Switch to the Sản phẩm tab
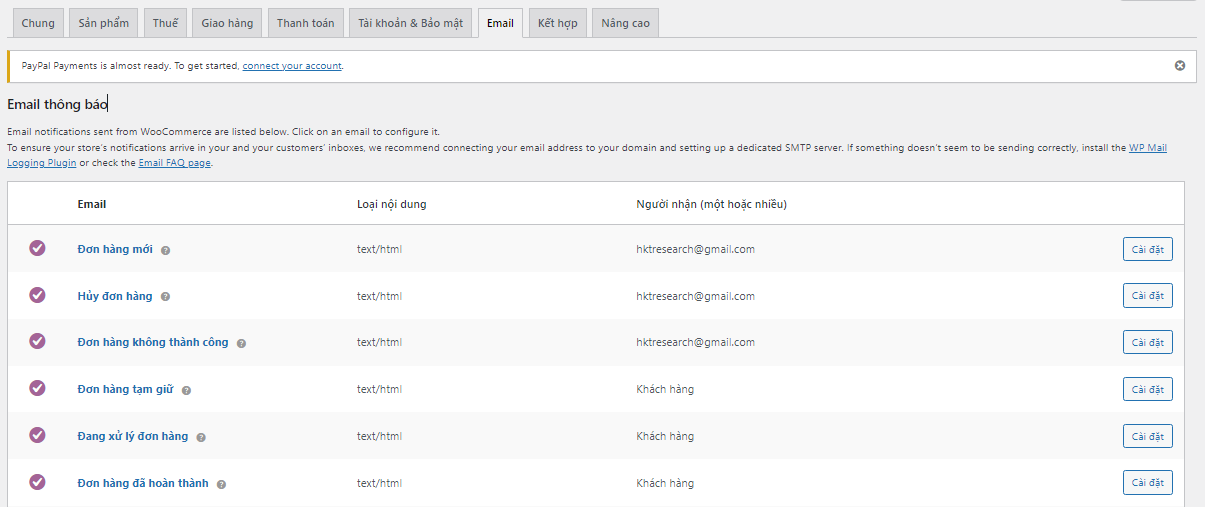Image resolution: width=1205 pixels, height=507 pixels. pos(104,23)
